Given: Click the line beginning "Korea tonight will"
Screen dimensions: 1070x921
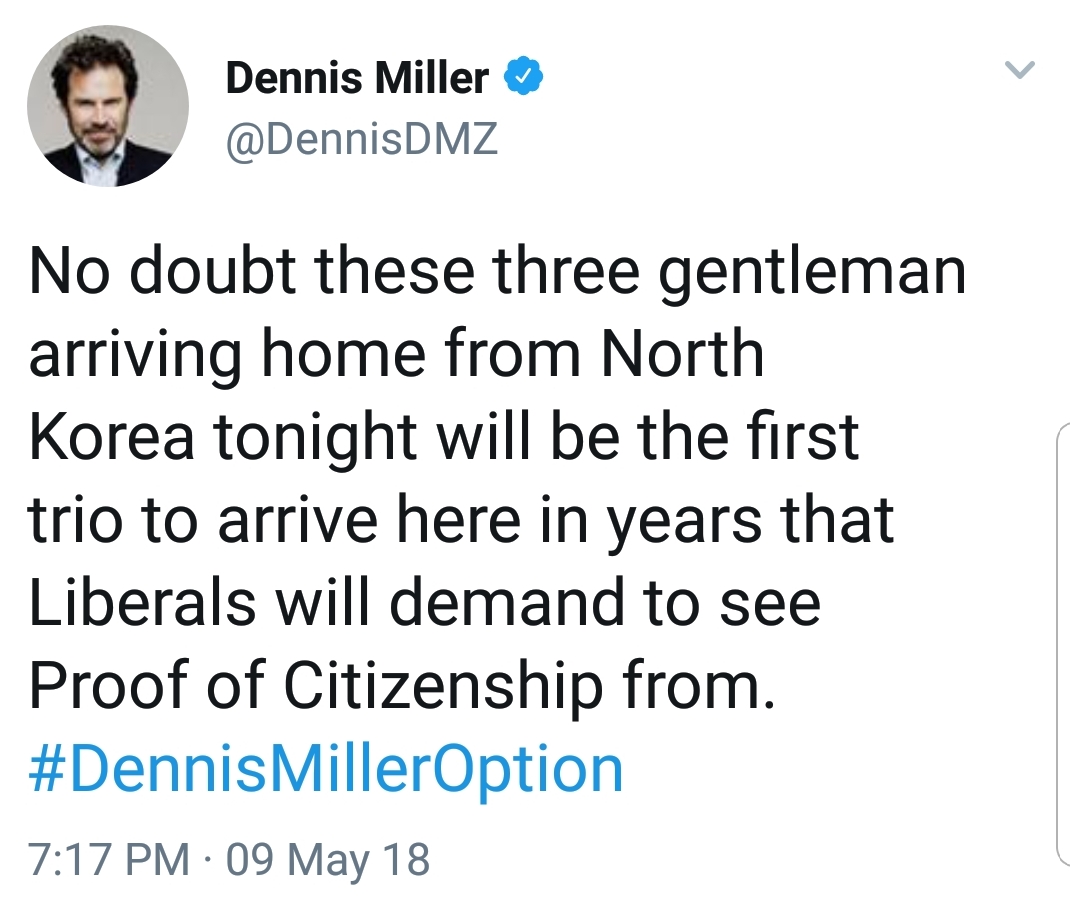Looking at the screenshot, I should 444,438.
